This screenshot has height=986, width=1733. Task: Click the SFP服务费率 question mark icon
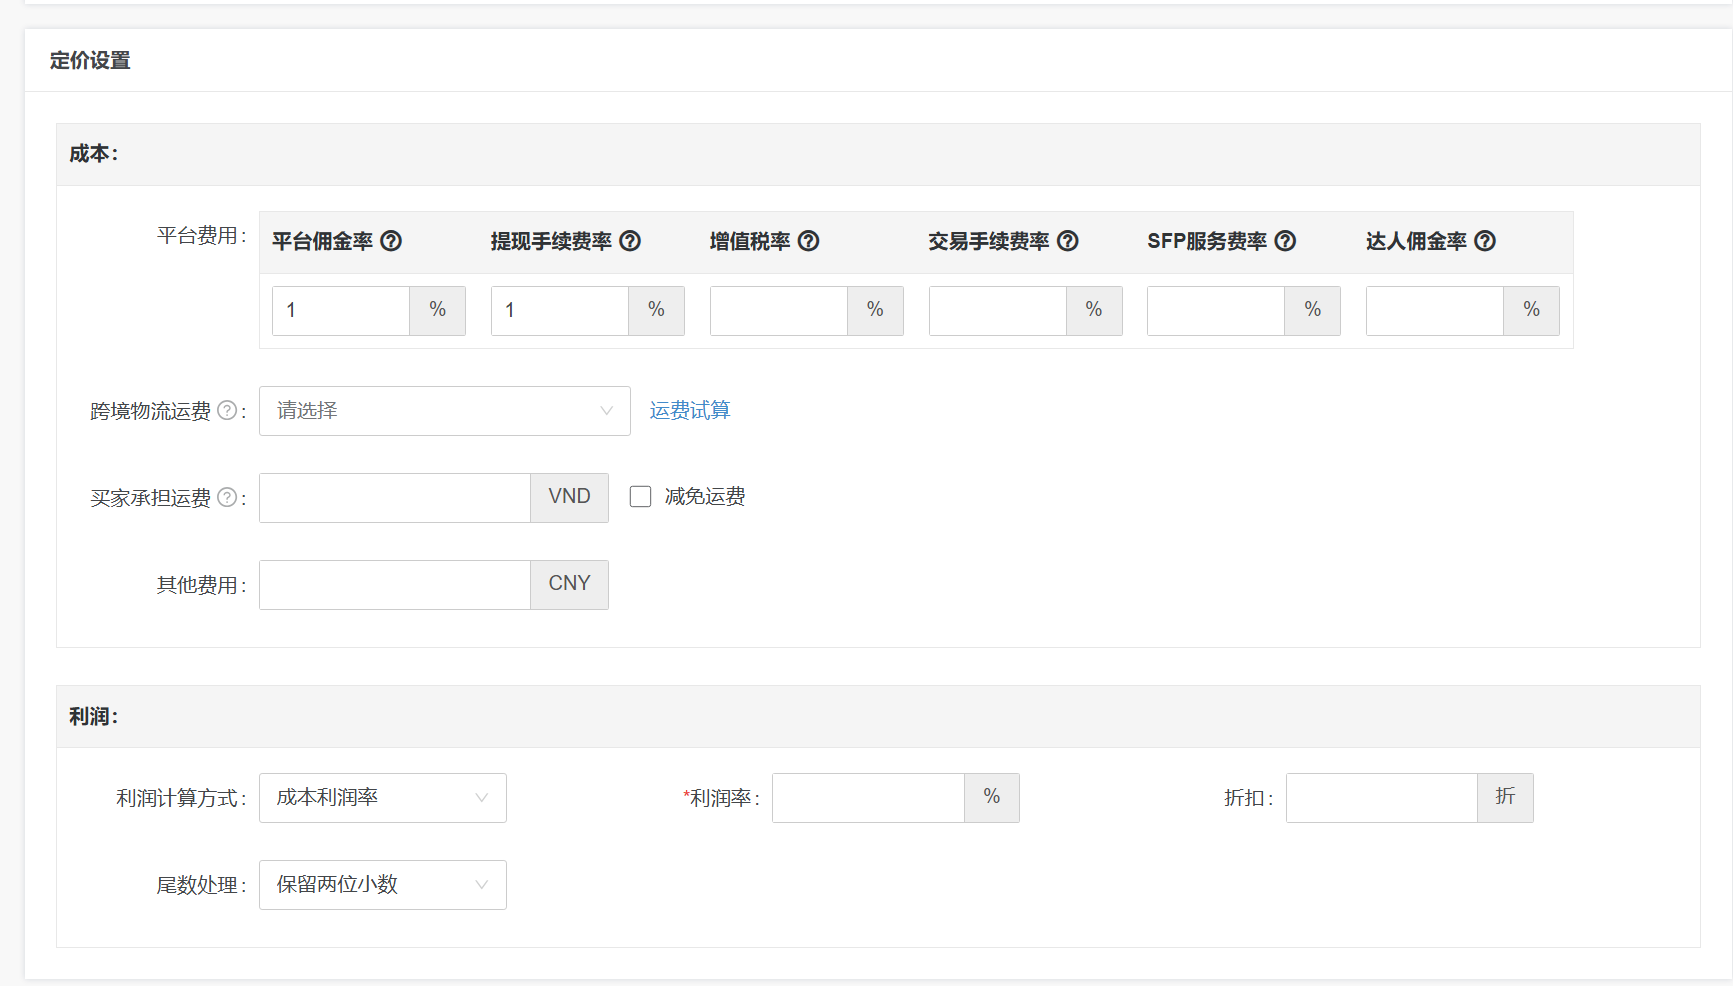(1286, 241)
